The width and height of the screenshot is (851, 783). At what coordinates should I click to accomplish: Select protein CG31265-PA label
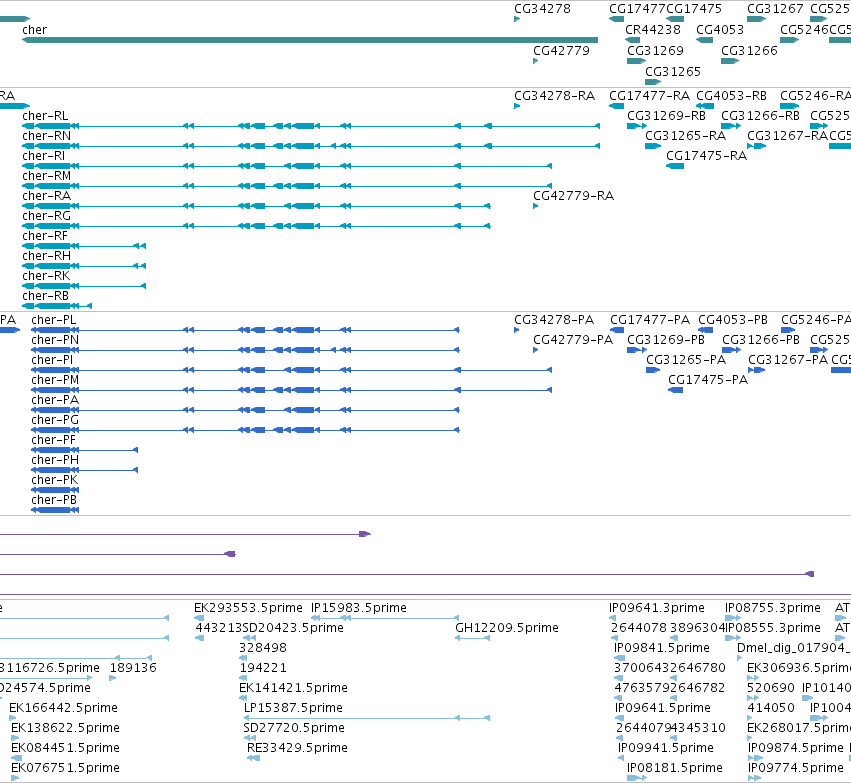[x=685, y=360]
